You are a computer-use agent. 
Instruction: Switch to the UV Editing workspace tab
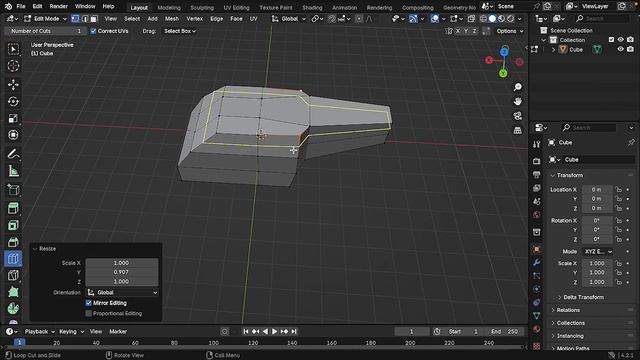coord(236,7)
